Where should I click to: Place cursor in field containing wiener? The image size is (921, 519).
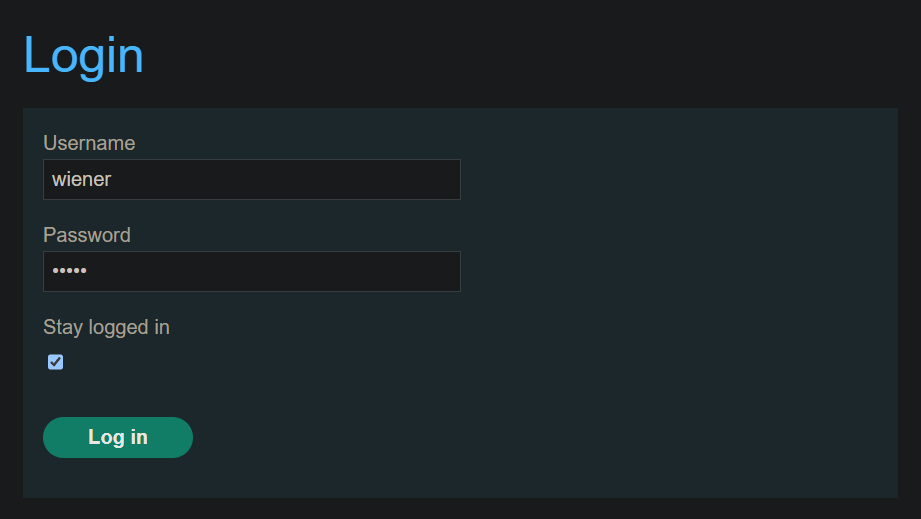coord(251,180)
